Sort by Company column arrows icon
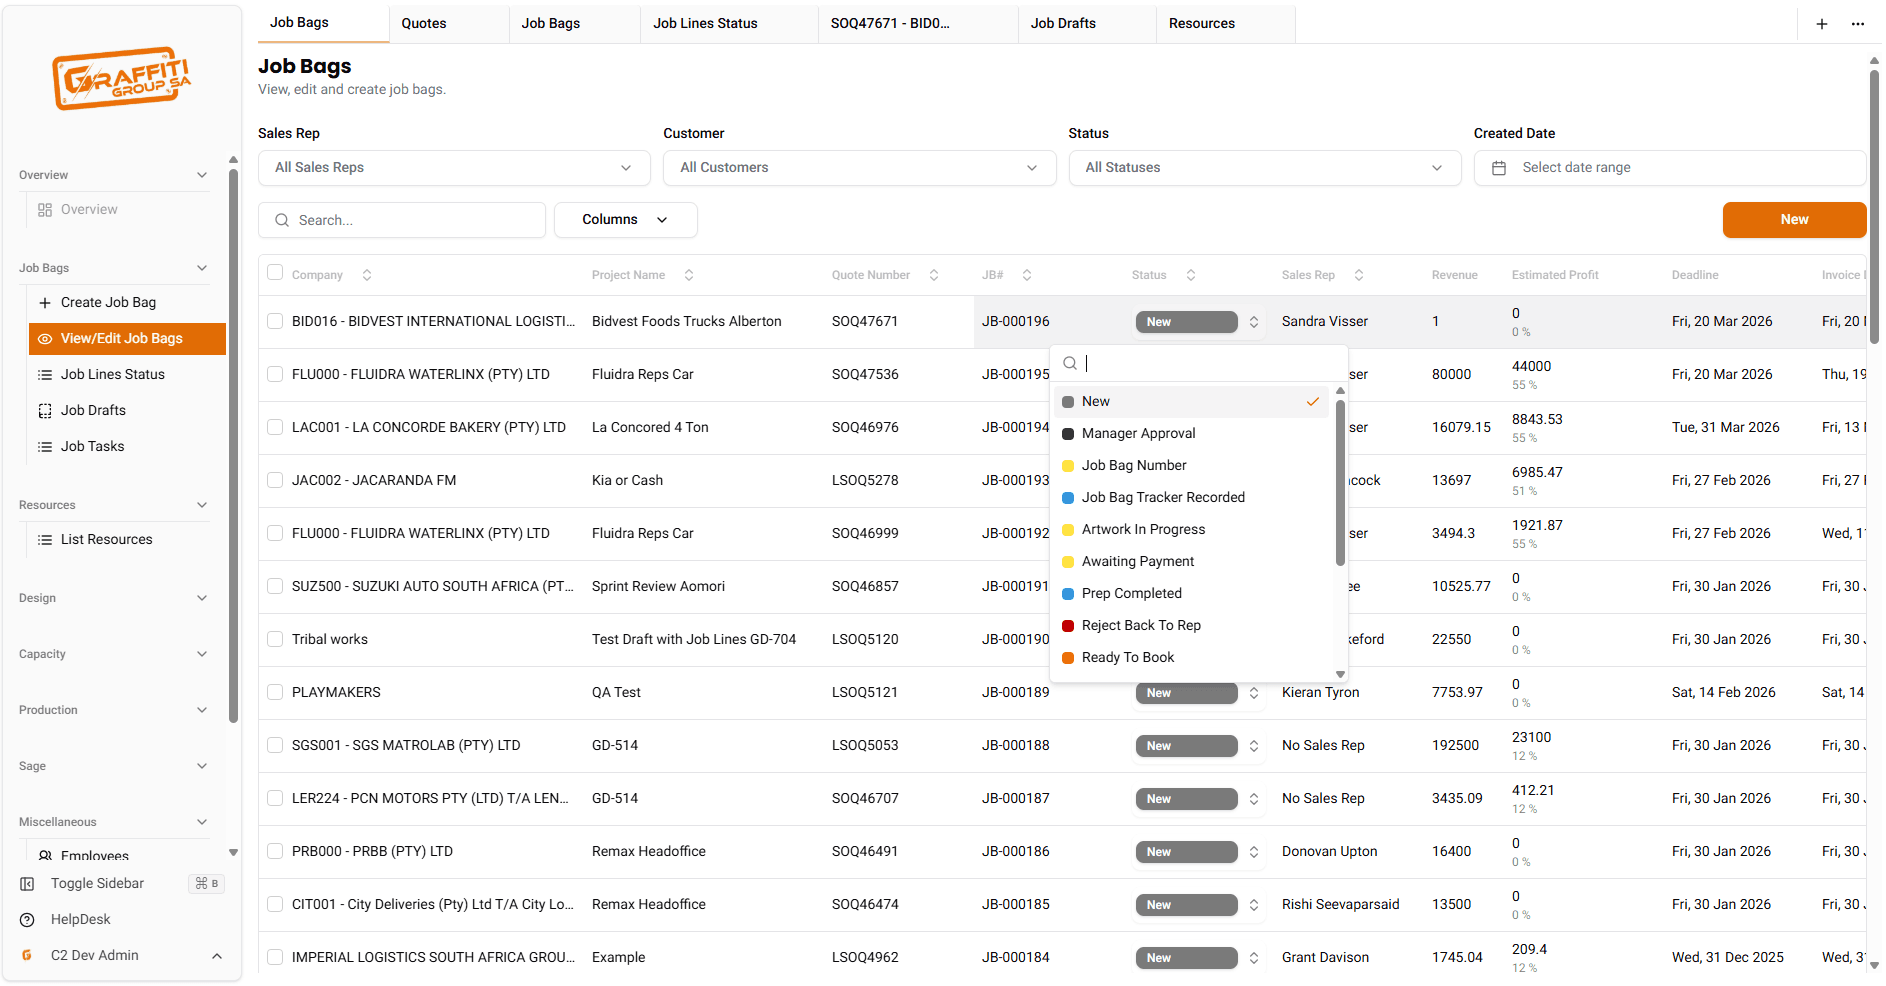1886x986 pixels. 367,275
